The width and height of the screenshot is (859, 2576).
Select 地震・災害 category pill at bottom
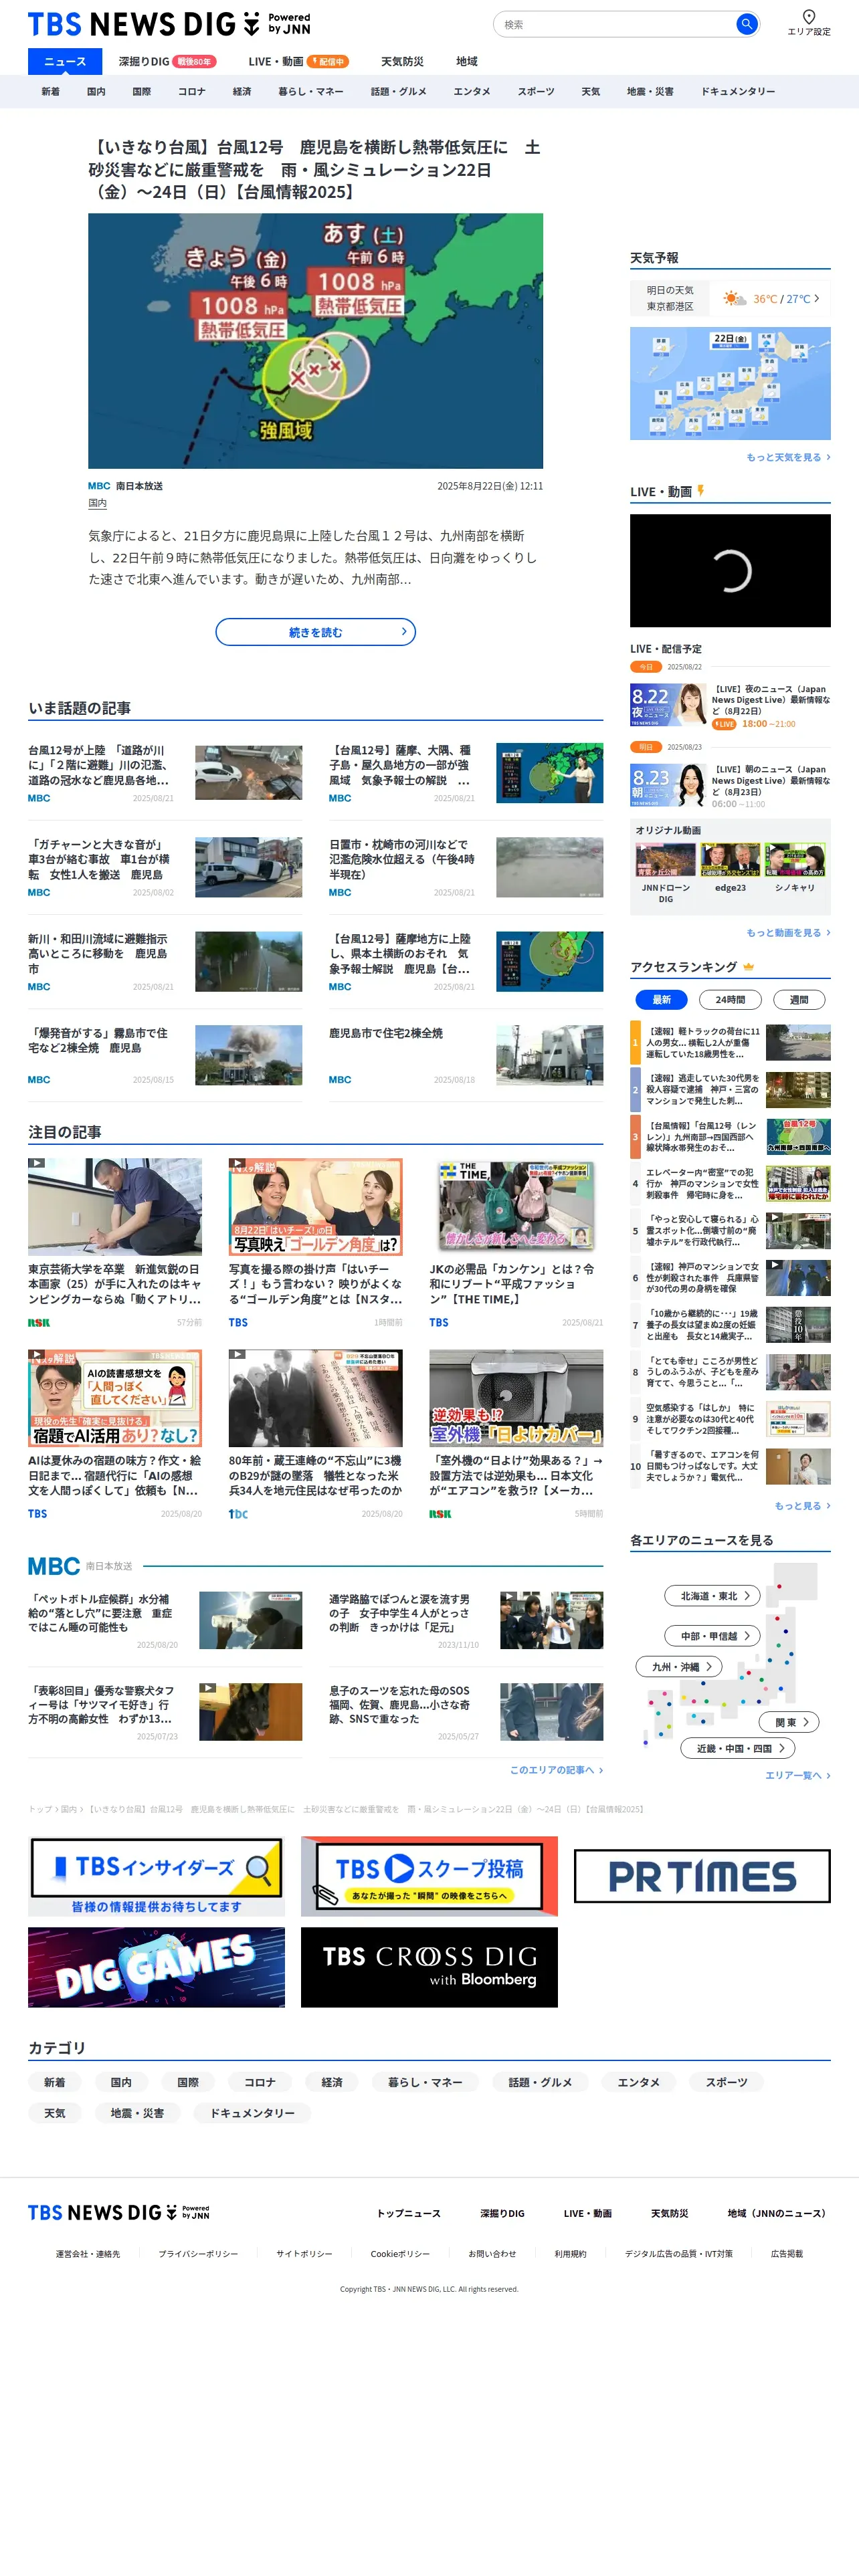pyautogui.click(x=137, y=2113)
